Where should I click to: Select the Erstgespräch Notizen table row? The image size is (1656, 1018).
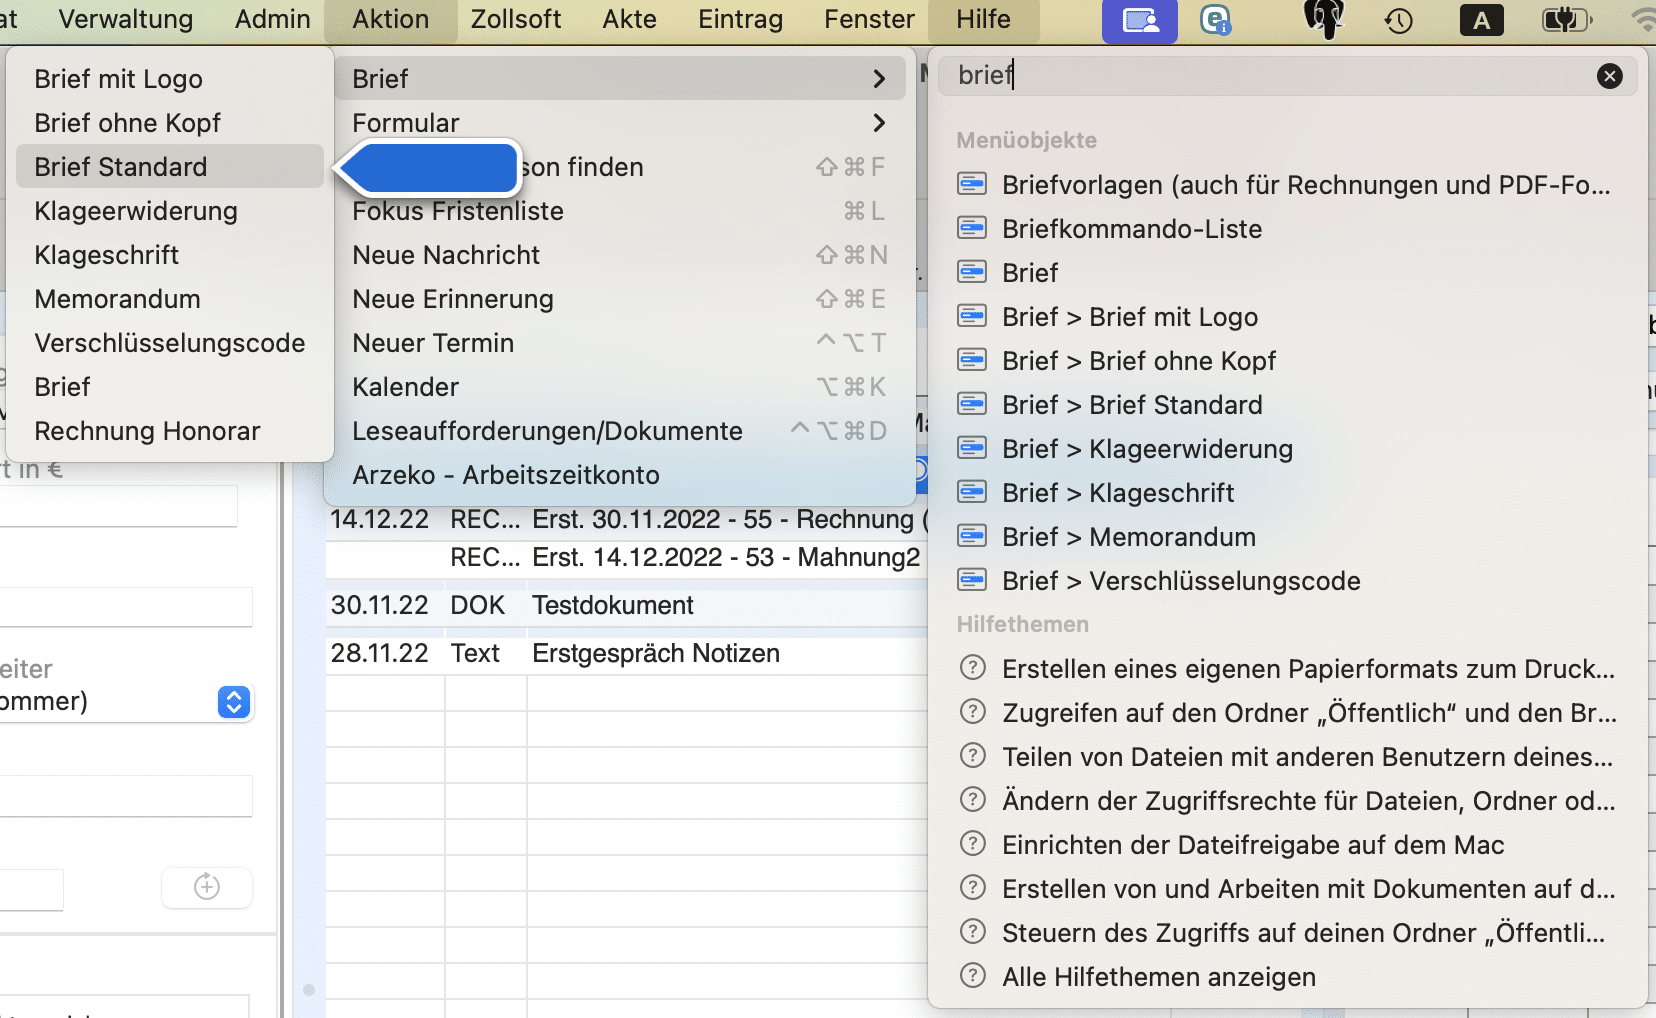[x=627, y=653]
